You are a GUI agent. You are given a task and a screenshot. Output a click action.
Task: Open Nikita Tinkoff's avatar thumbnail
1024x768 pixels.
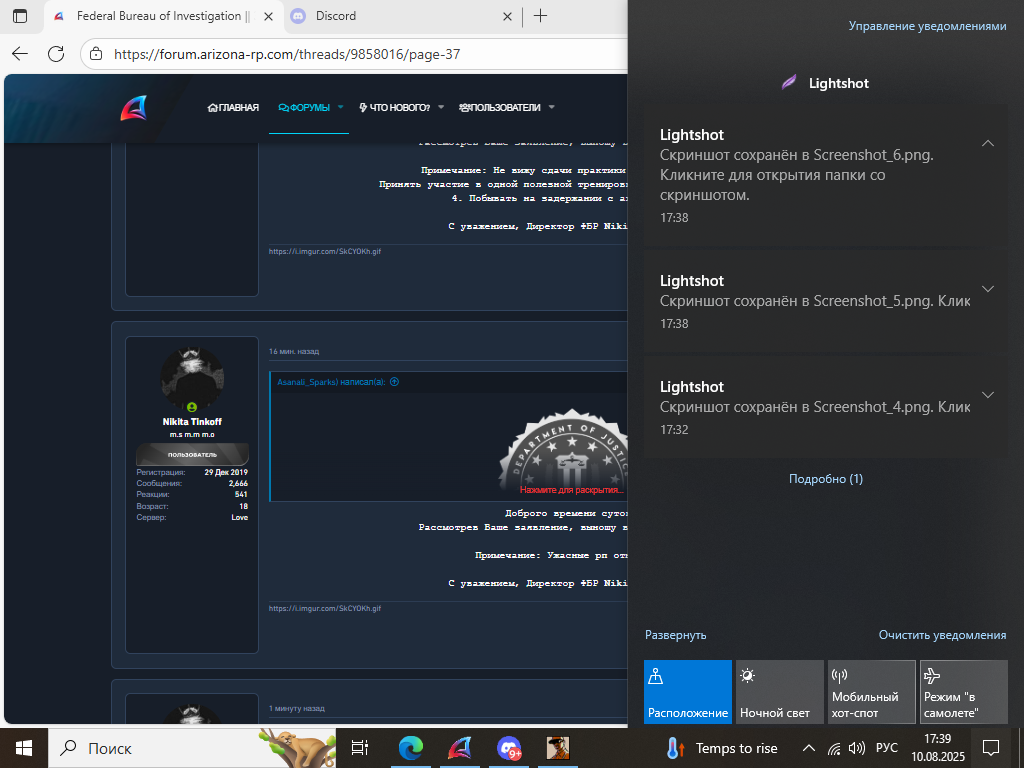(192, 379)
